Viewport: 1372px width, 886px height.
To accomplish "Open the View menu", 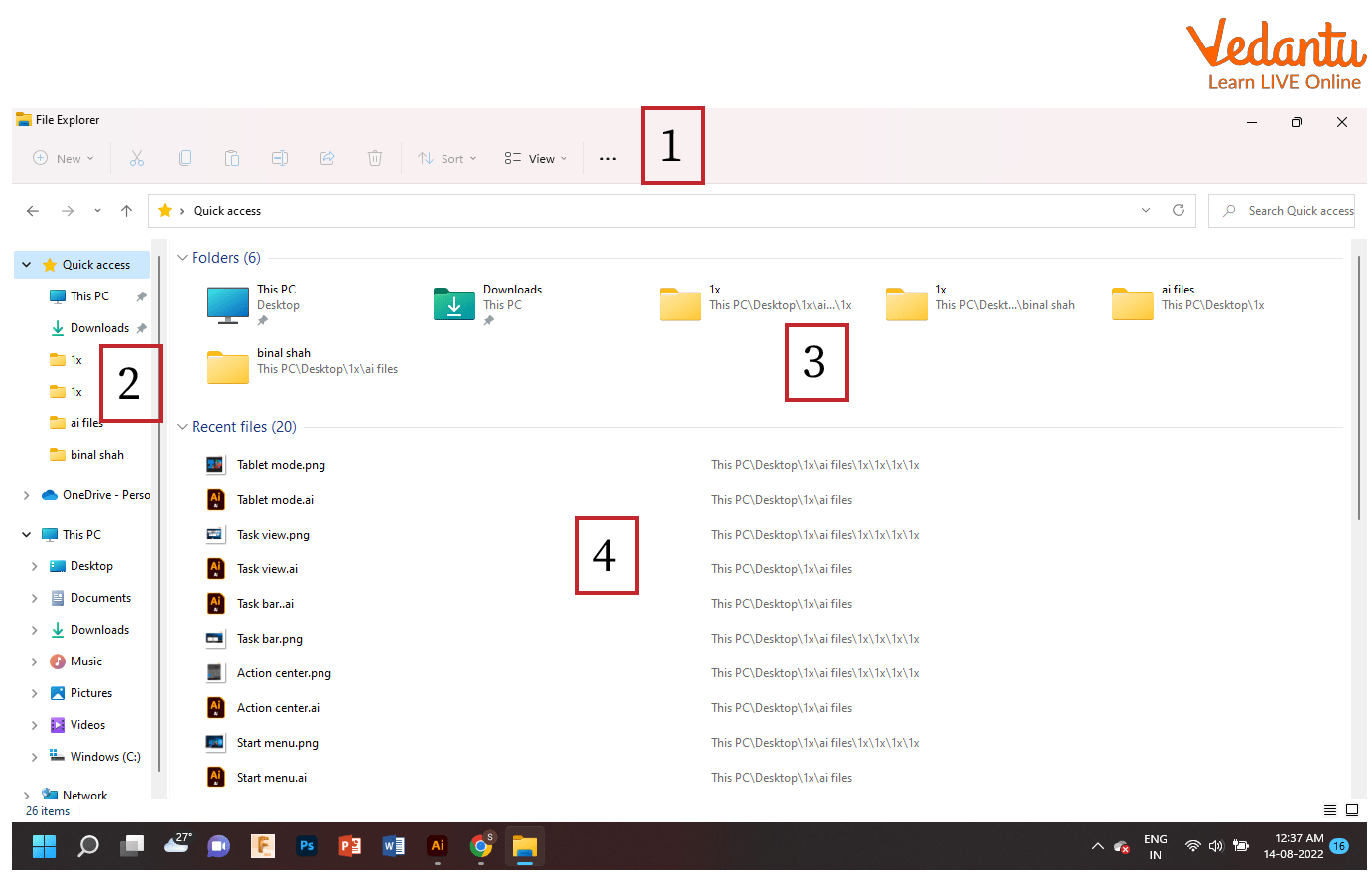I will point(536,158).
